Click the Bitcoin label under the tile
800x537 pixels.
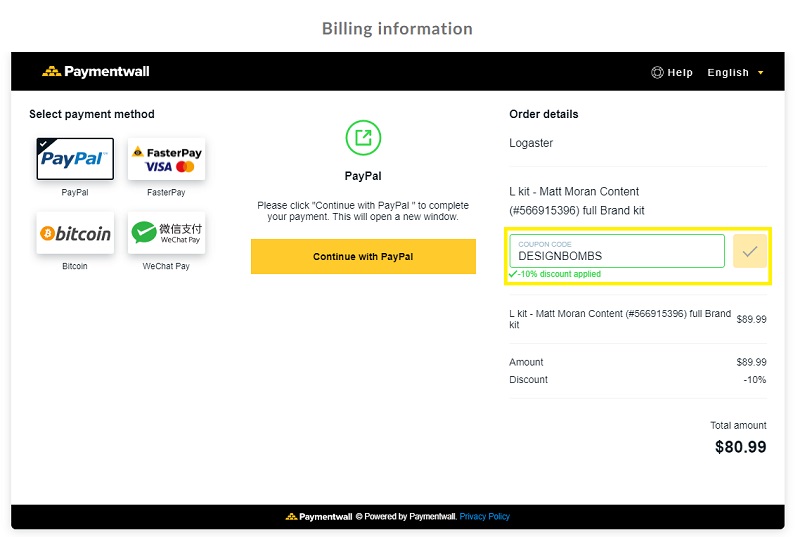[75, 266]
